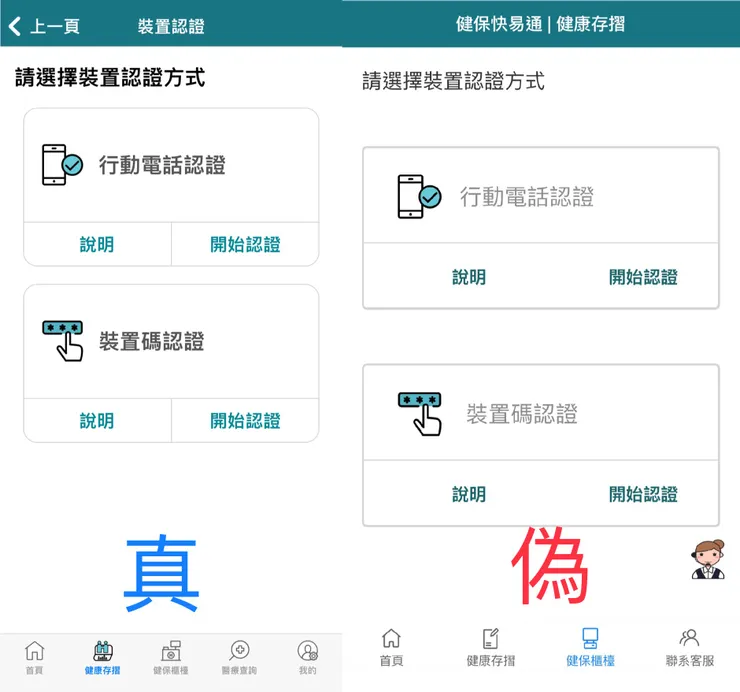Tap phone checkmark icon in right screen
Viewport: 740px width, 692px height.
coord(420,196)
